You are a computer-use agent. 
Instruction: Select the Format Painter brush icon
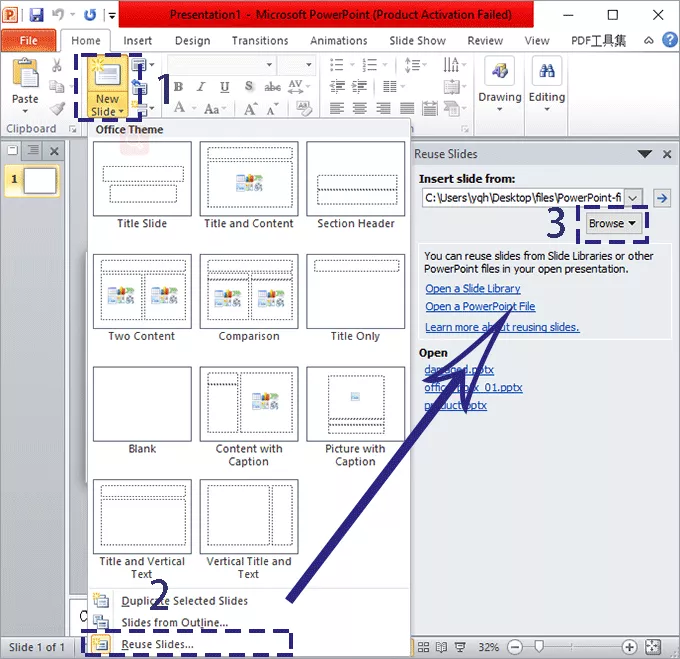[x=57, y=108]
